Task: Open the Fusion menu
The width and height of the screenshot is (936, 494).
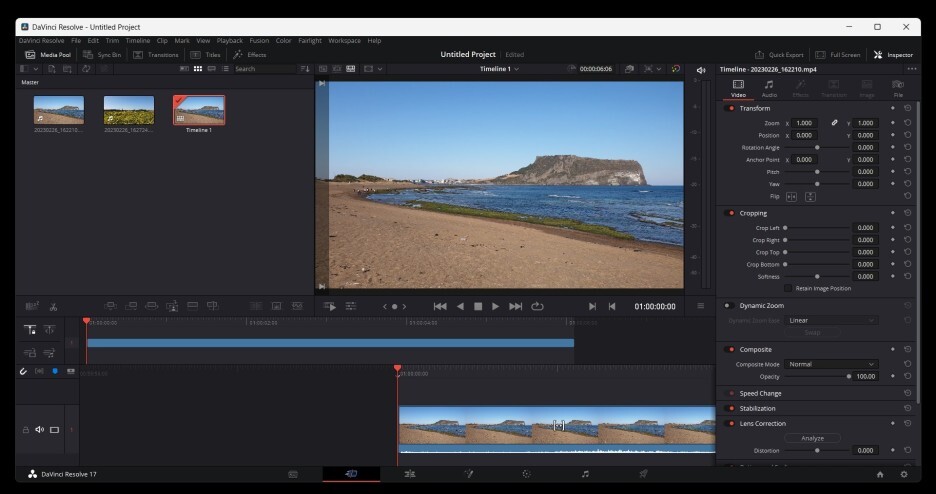Action: coord(258,41)
